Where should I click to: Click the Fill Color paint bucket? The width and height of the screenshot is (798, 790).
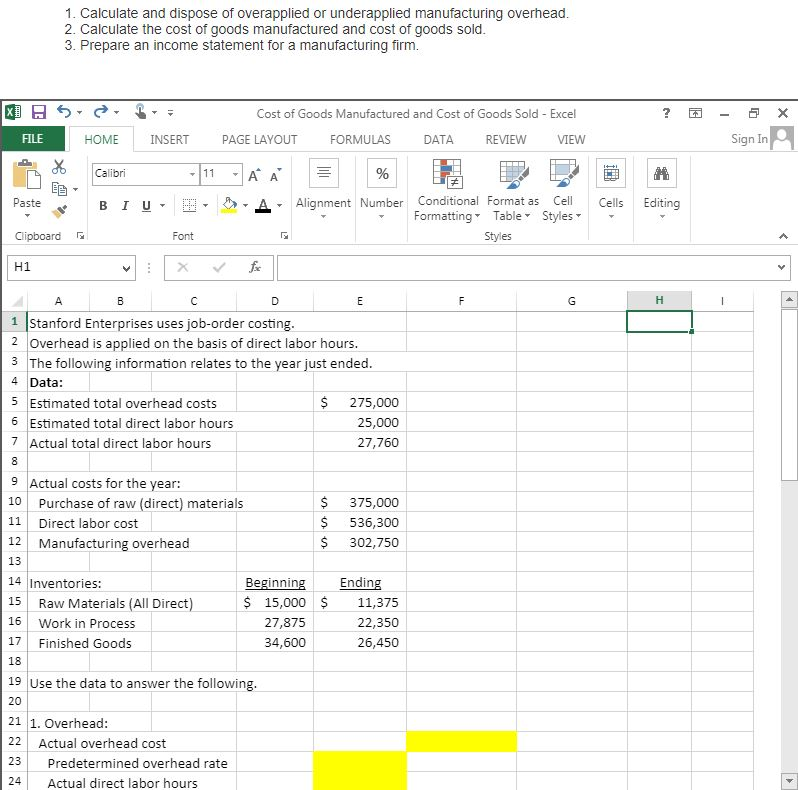point(229,205)
